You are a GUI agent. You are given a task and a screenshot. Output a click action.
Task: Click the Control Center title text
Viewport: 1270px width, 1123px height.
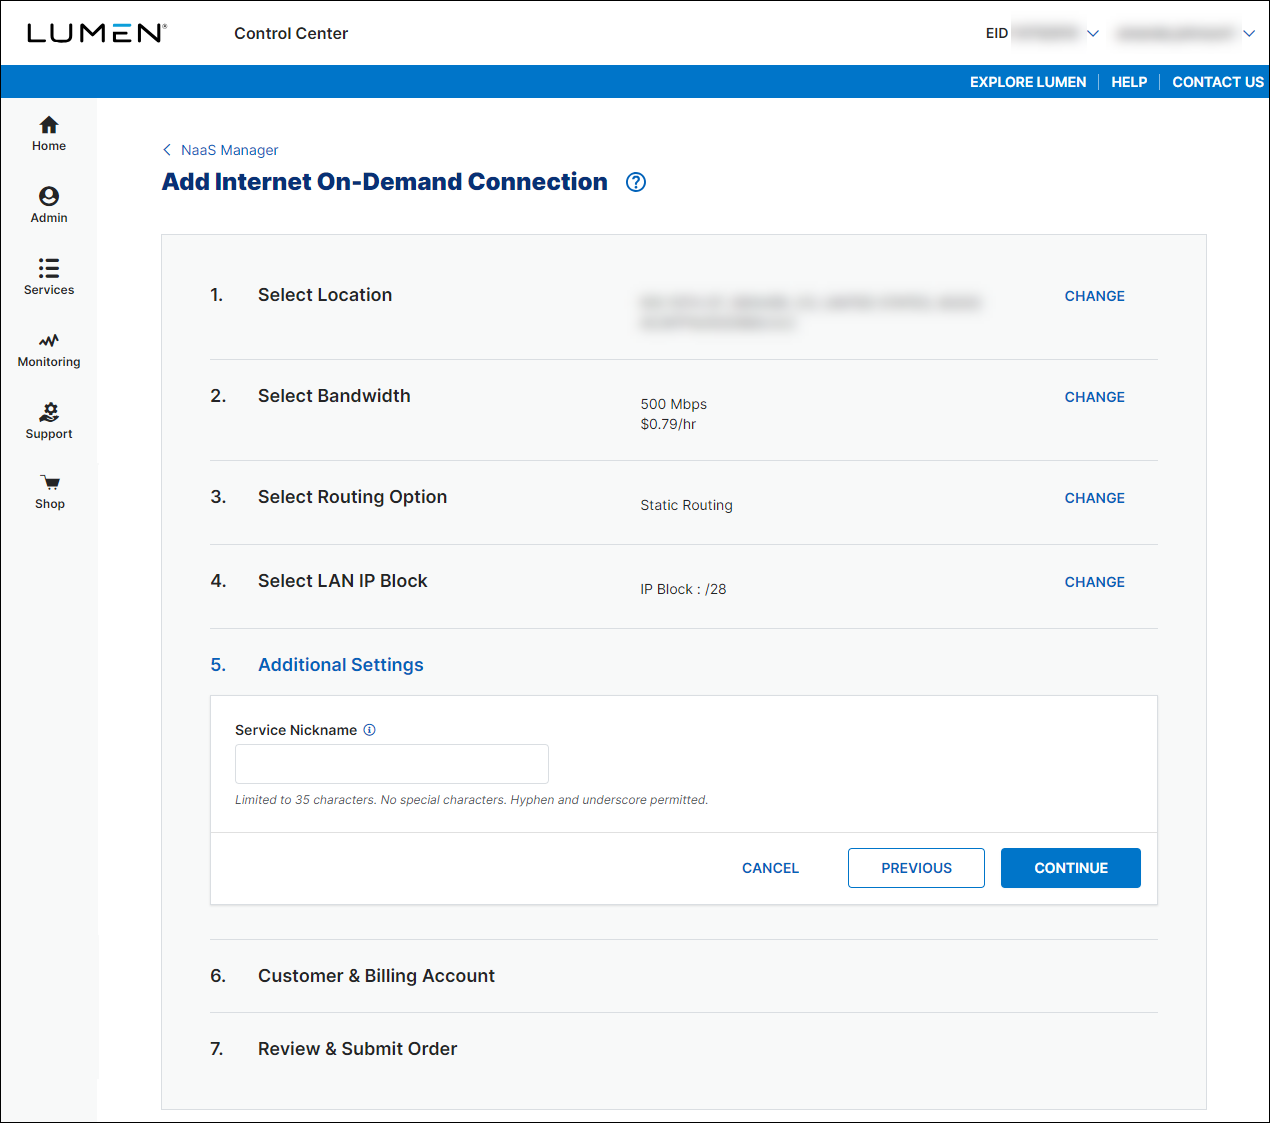(291, 33)
